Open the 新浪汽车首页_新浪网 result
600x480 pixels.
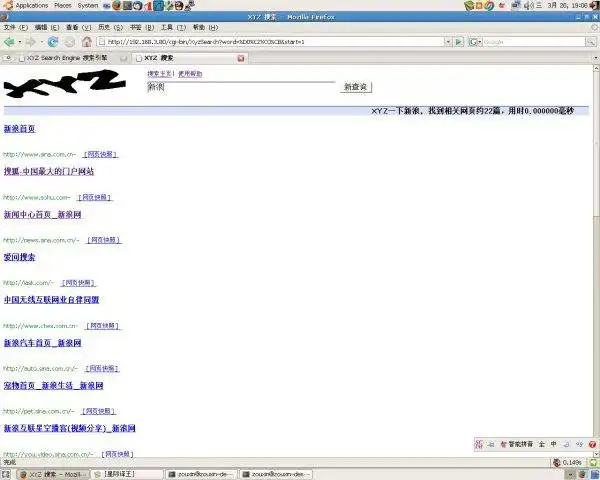42,343
